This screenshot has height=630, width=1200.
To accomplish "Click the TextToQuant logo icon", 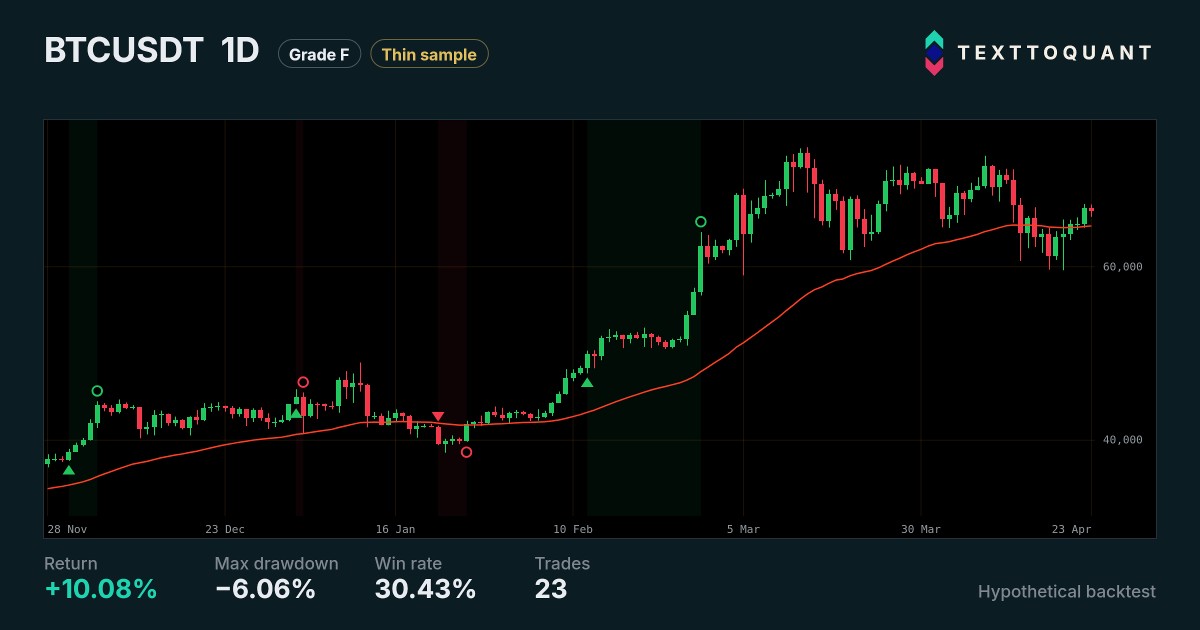I will tap(933, 53).
